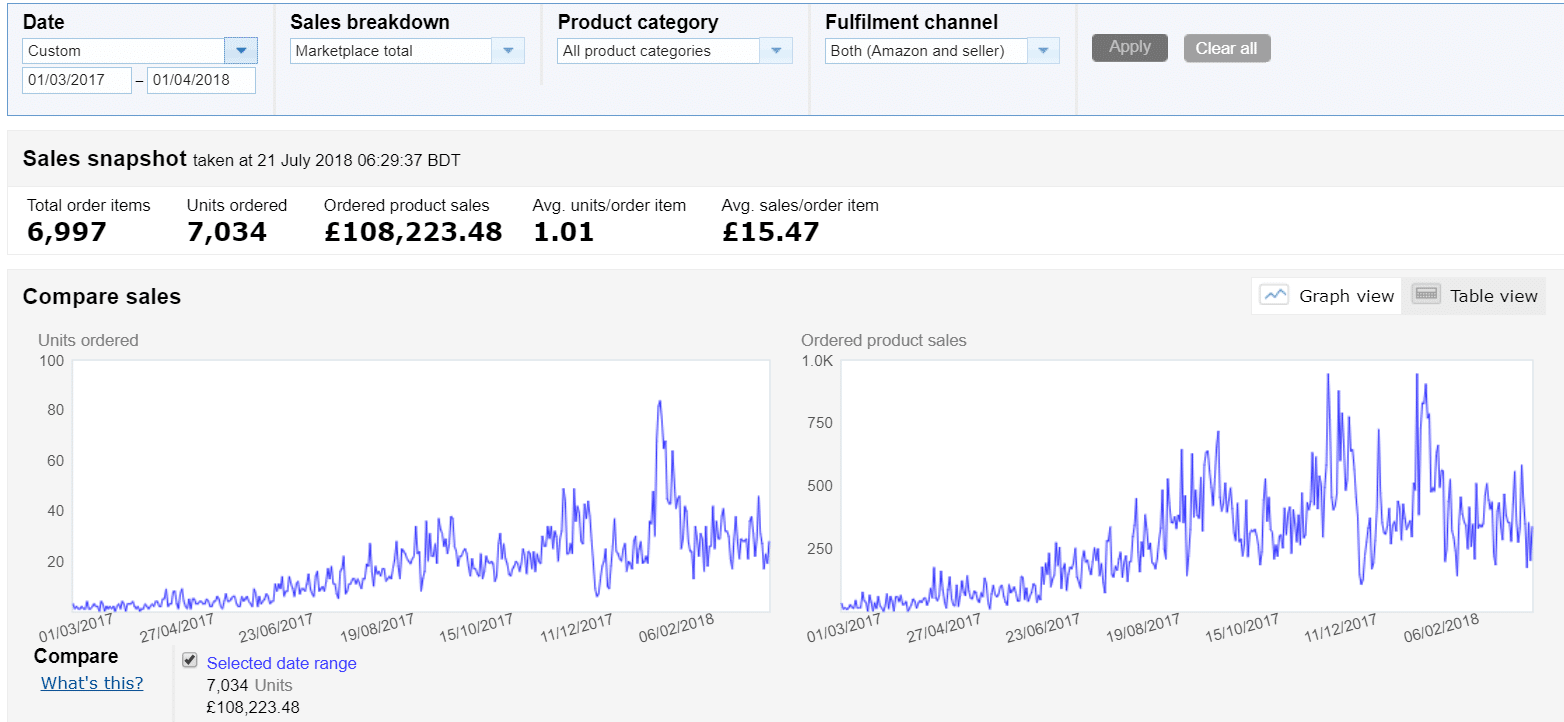Click the Compare sales heading

[x=102, y=296]
